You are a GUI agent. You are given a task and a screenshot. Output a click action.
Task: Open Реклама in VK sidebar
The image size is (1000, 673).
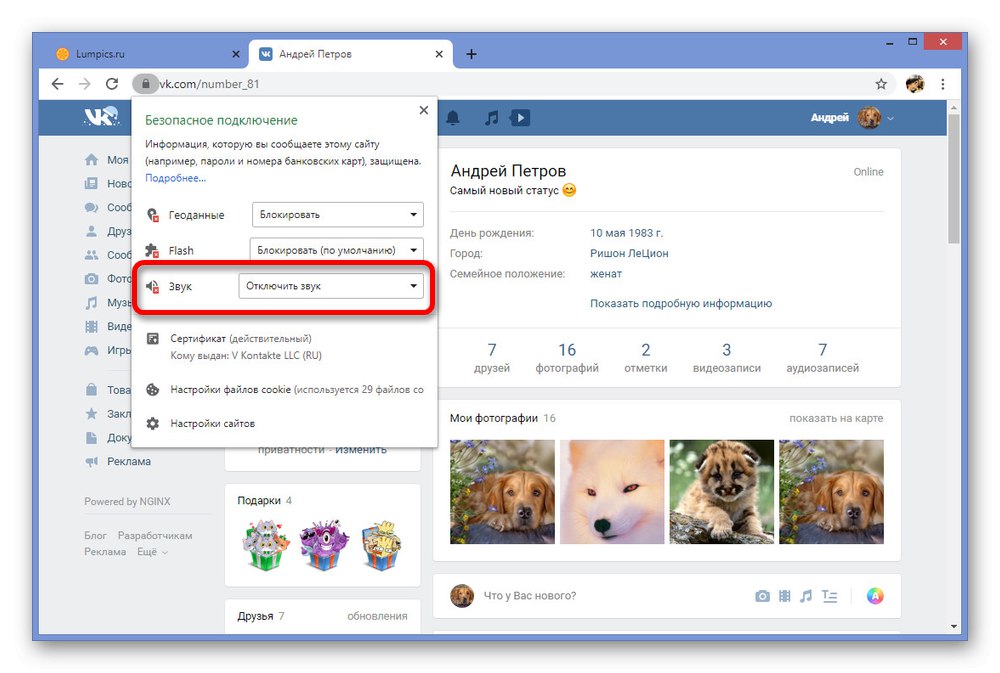click(129, 461)
